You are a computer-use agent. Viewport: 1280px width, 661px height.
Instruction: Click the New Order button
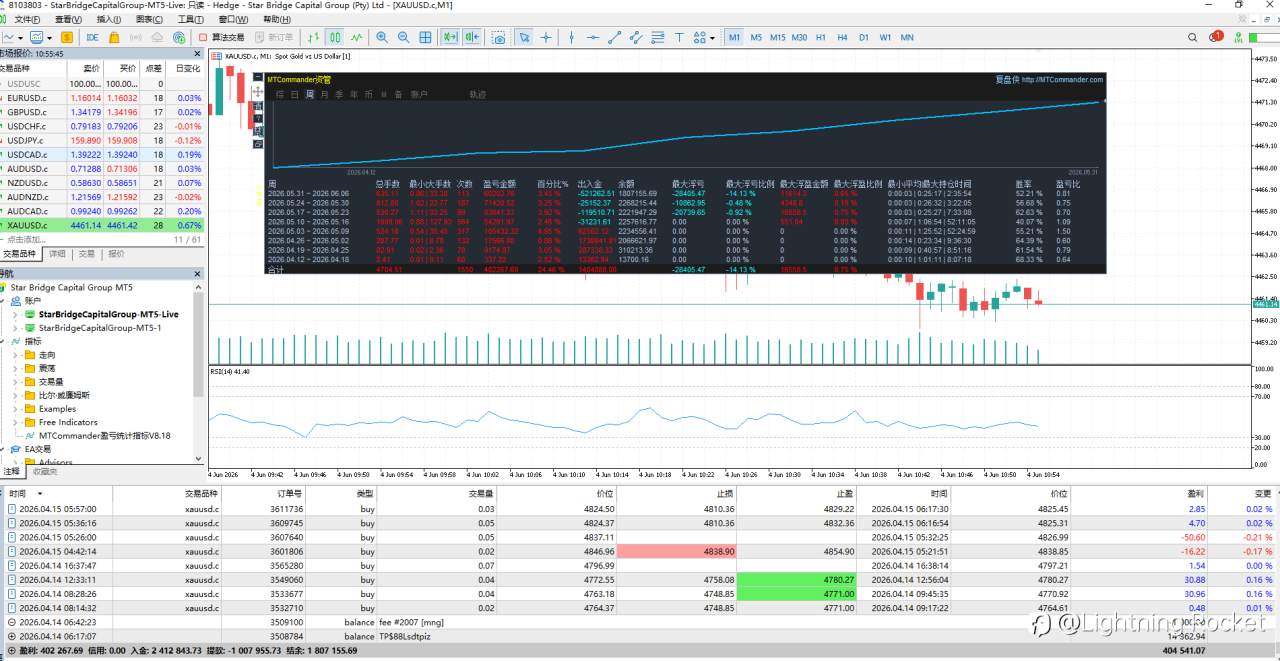coord(272,37)
